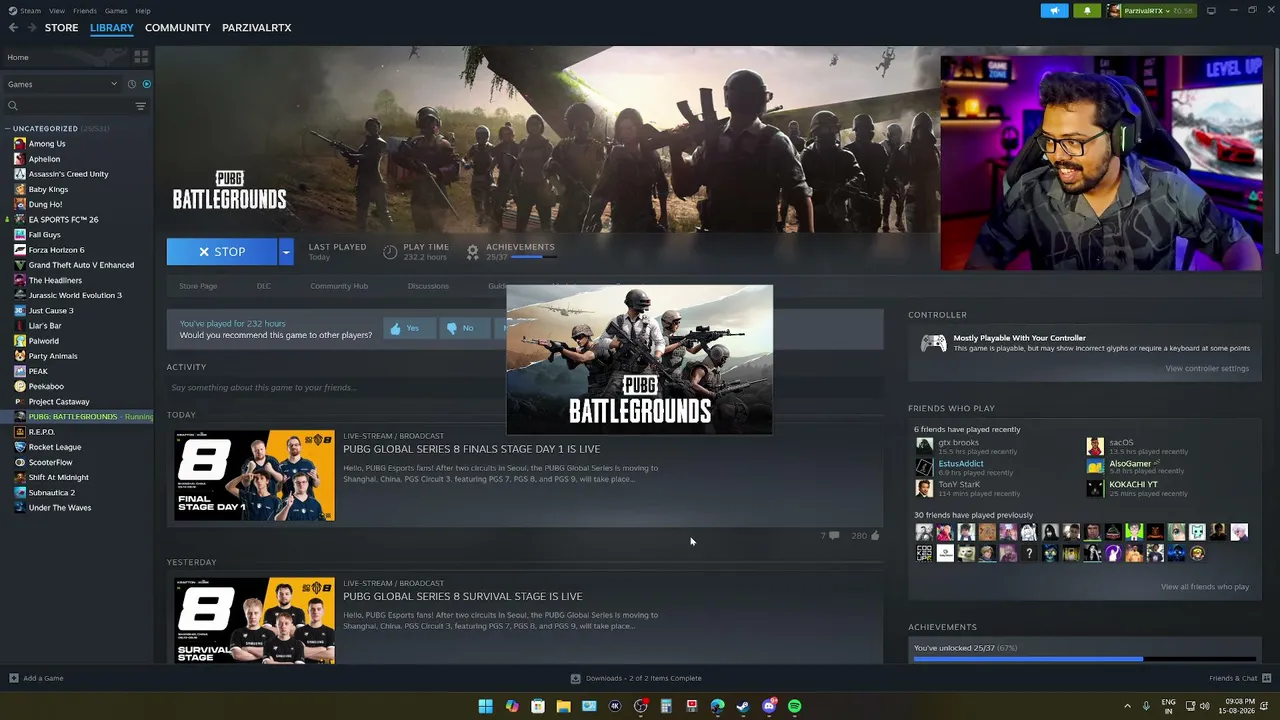Open PGS 8 Finals Stage Day 1 thumbnail
Screen dimensions: 1280x720
click(255, 476)
